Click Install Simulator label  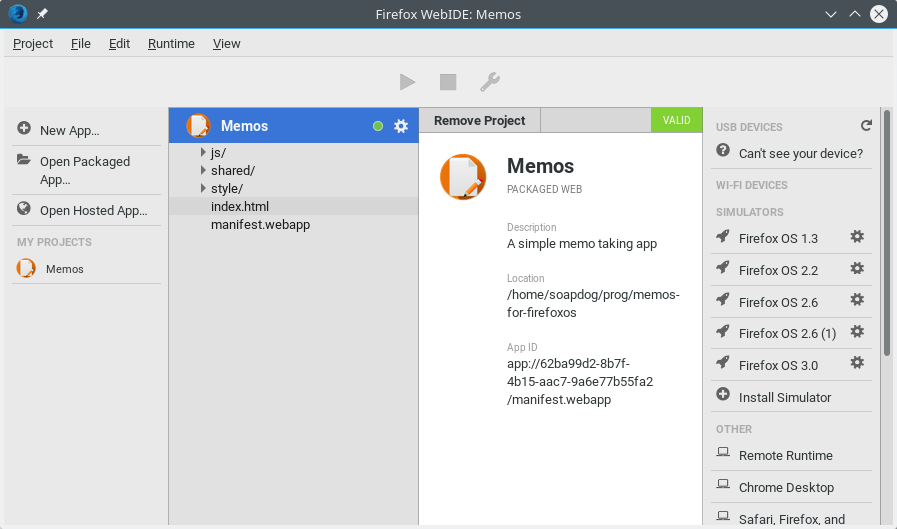785,397
